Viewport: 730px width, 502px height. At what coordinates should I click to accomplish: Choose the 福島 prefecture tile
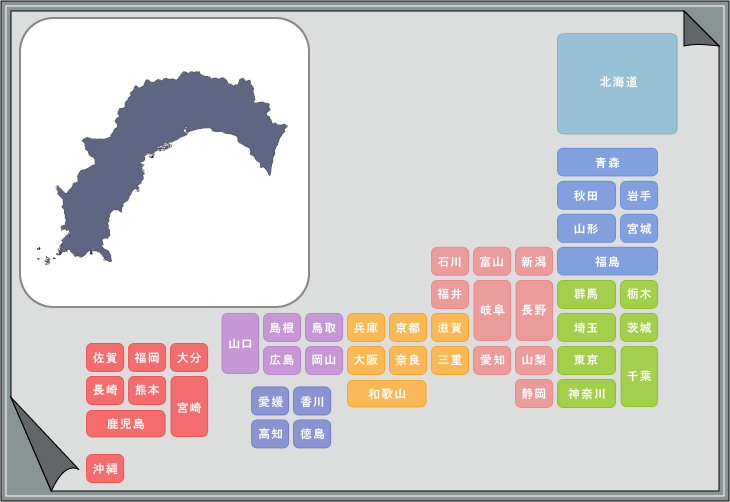(607, 261)
